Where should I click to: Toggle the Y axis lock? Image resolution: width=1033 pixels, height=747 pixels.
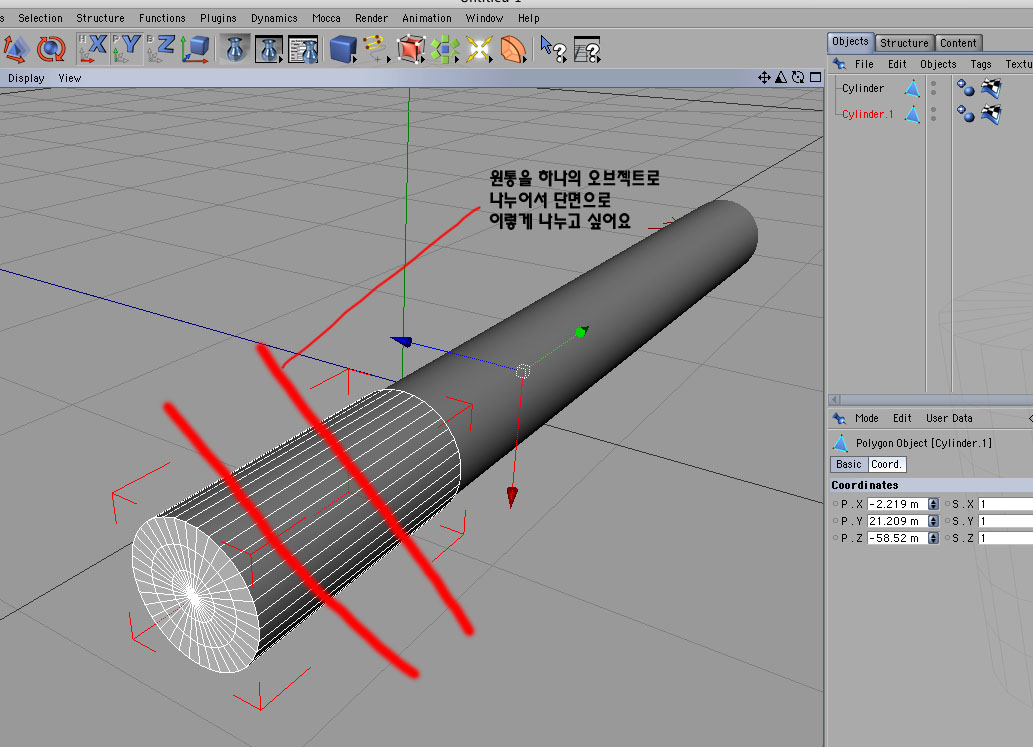pyautogui.click(x=126, y=49)
